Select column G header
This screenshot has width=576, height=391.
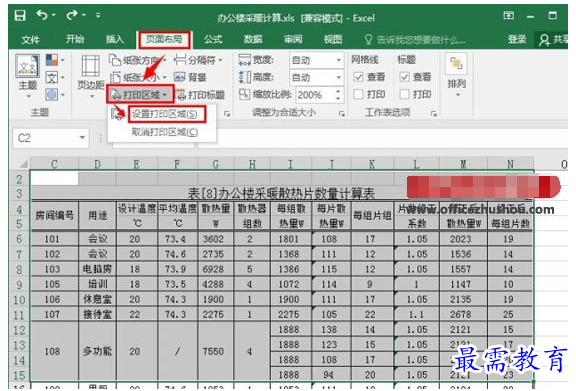coord(216,164)
